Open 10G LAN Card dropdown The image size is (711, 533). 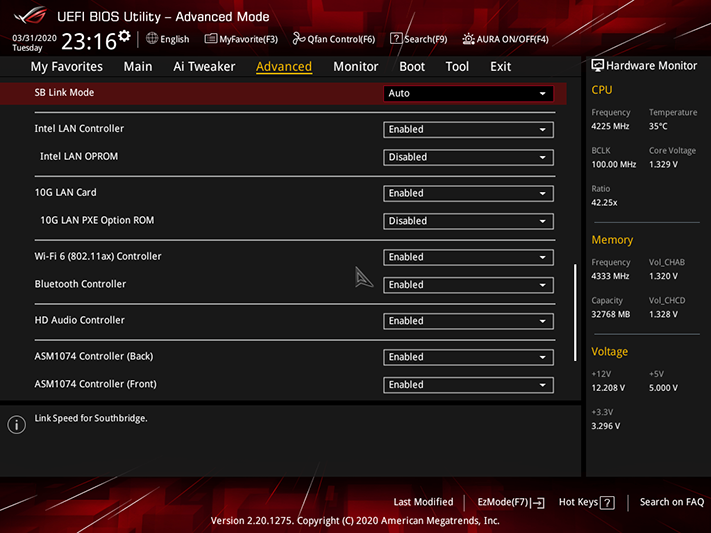click(468, 194)
